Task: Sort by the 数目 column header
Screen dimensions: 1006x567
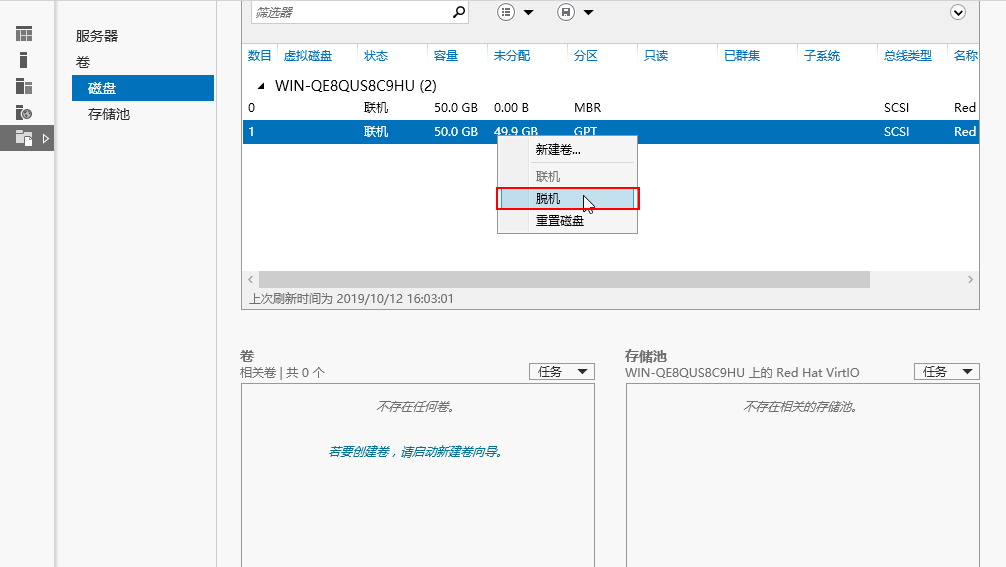Action: (259, 56)
